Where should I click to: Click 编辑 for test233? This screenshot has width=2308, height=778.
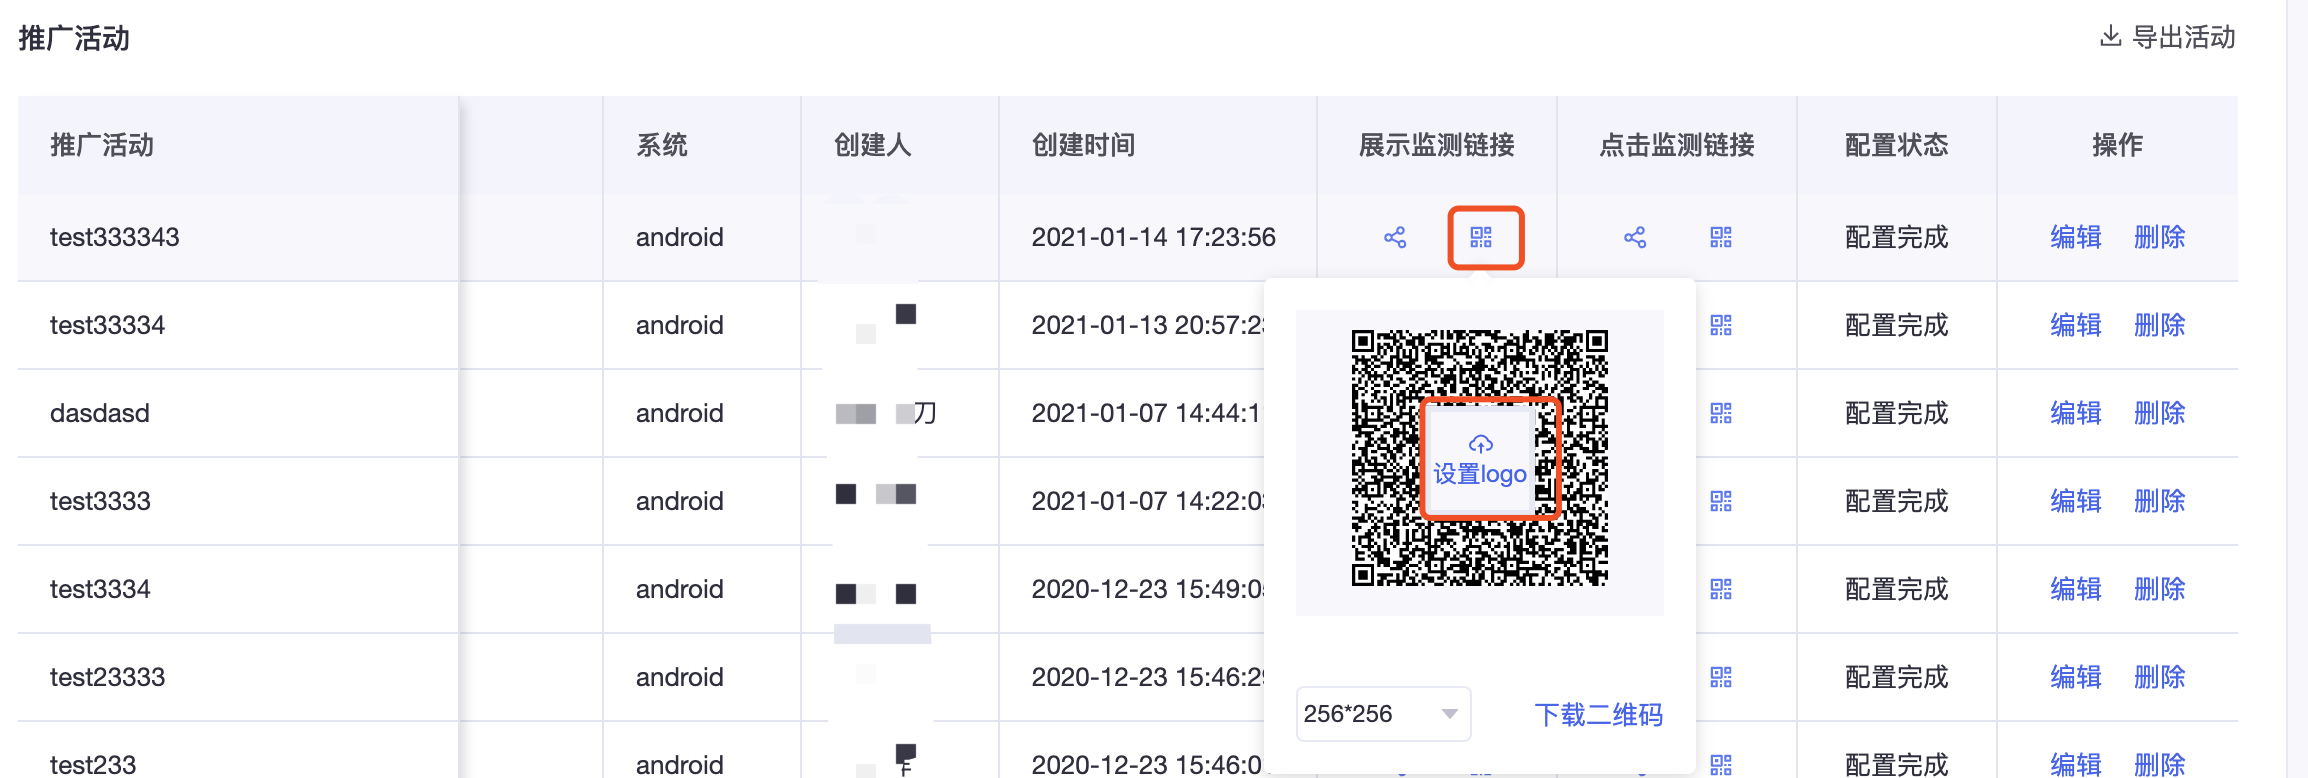point(2076,765)
